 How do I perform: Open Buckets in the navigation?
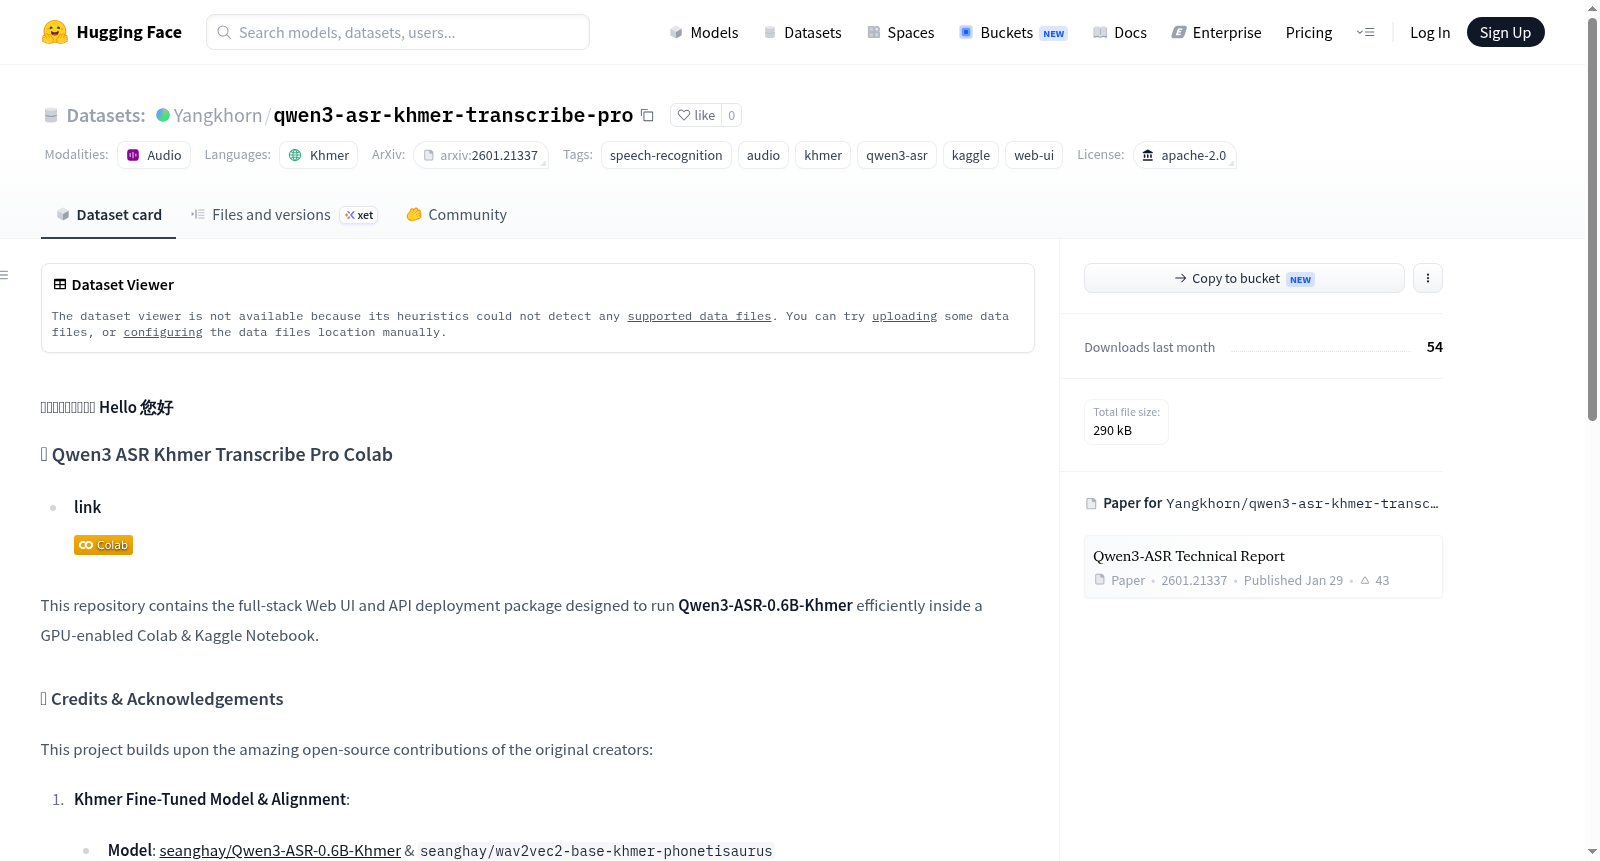[x=1013, y=32]
